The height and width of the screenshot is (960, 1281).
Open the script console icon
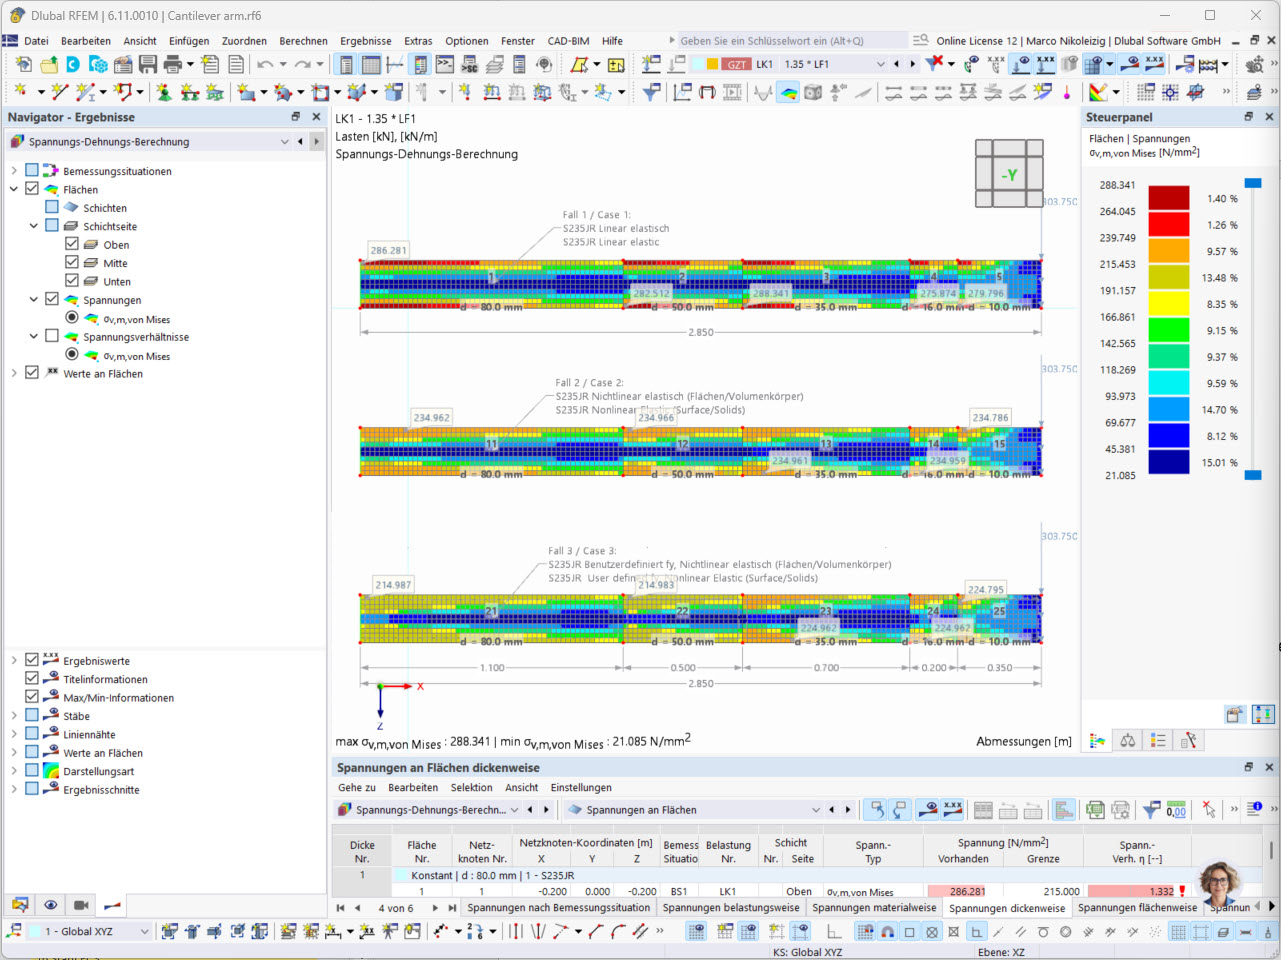(445, 64)
